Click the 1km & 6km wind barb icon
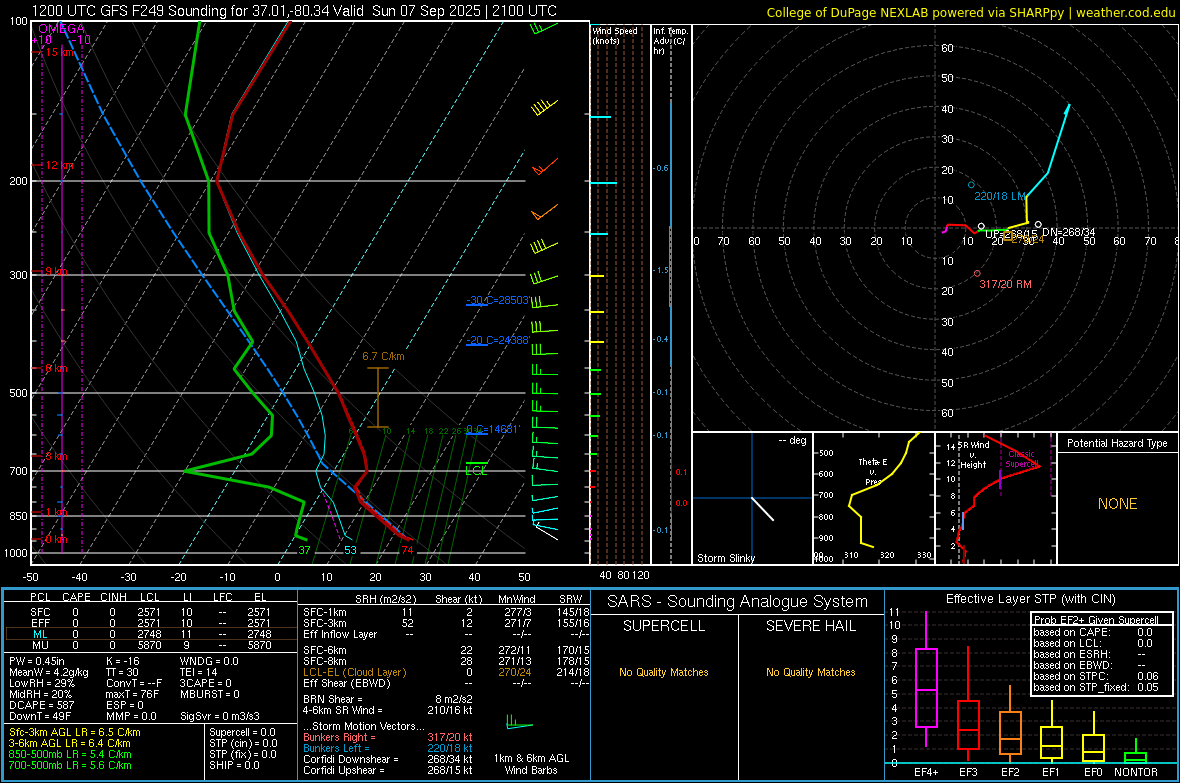The image size is (1180, 783). coord(519,723)
